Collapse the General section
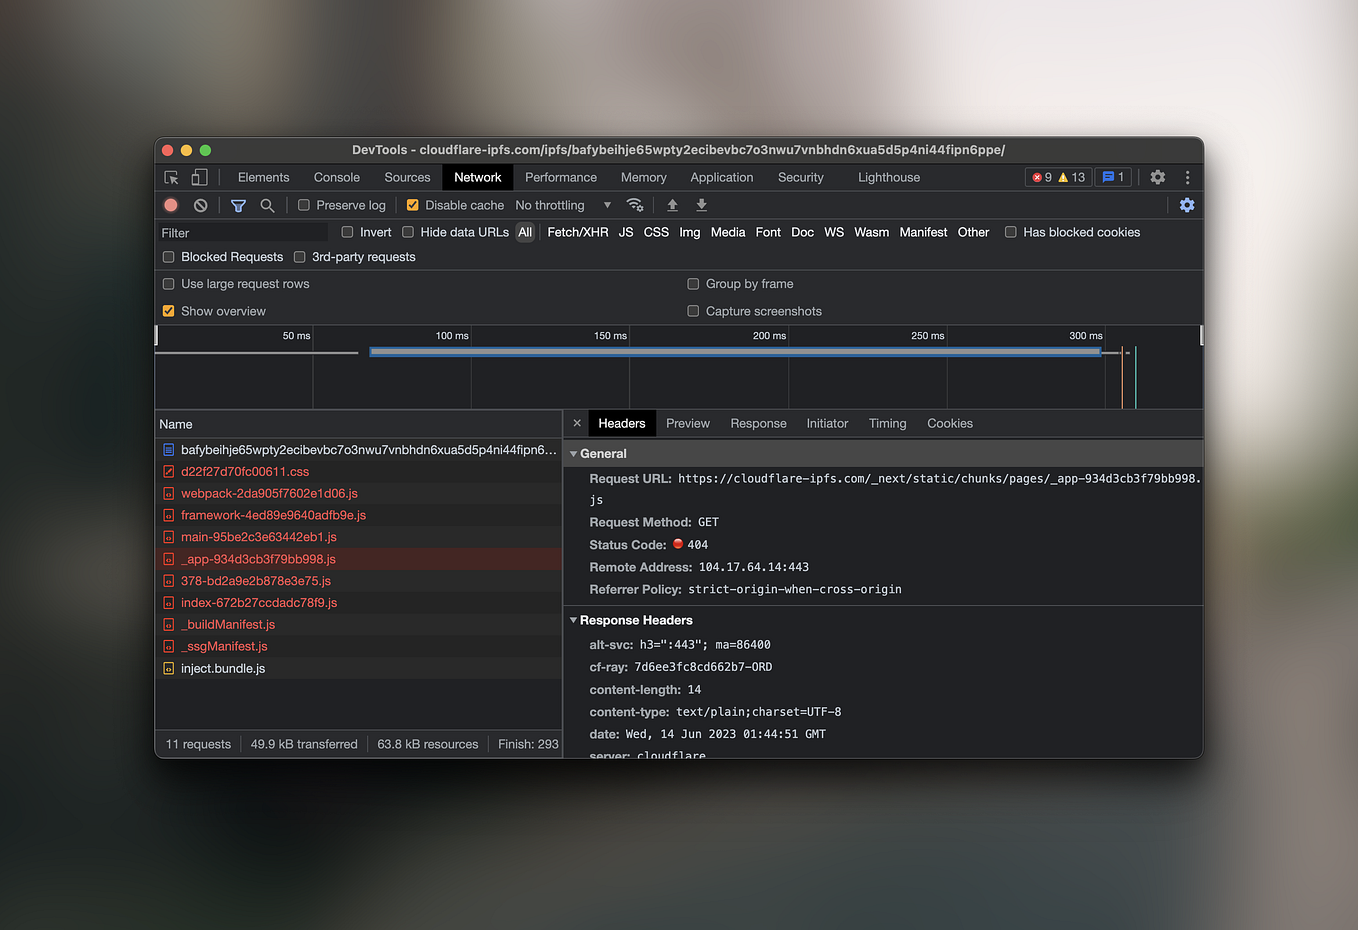The width and height of the screenshot is (1358, 930). coord(573,453)
